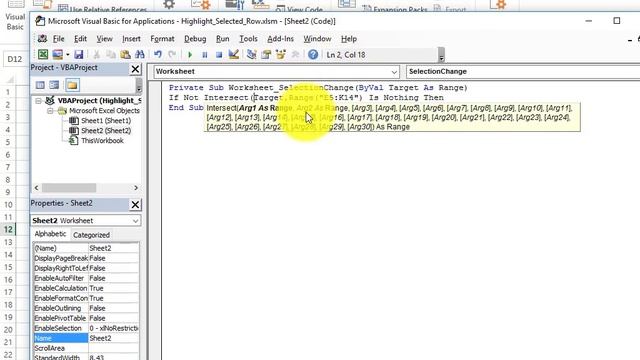Image resolution: width=640 pixels, height=360 pixels.
Task: Open the Insert menu
Action: tap(131, 39)
